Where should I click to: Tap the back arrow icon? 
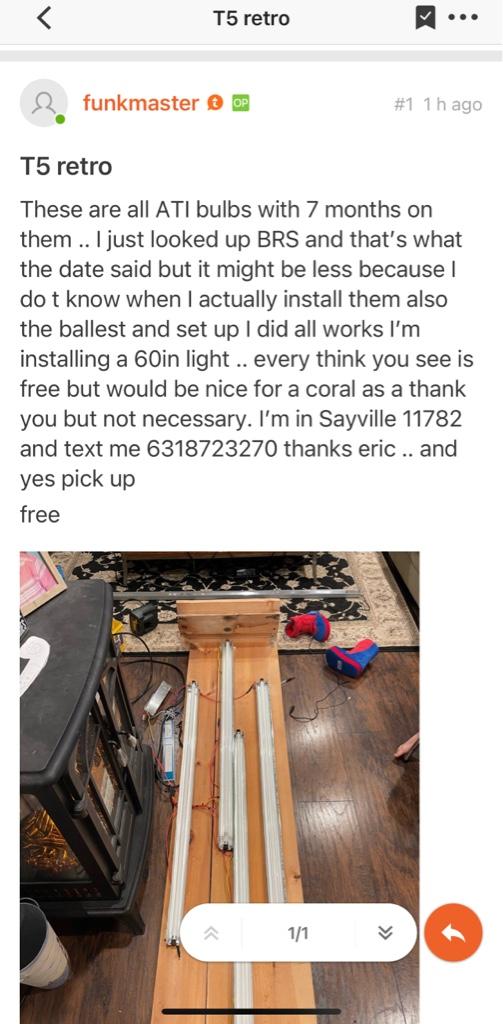click(43, 18)
